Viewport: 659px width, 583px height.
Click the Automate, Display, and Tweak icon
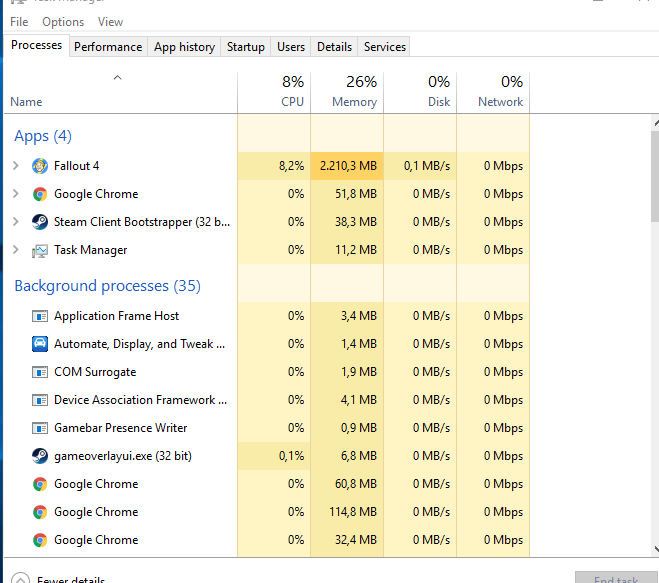[x=40, y=344]
